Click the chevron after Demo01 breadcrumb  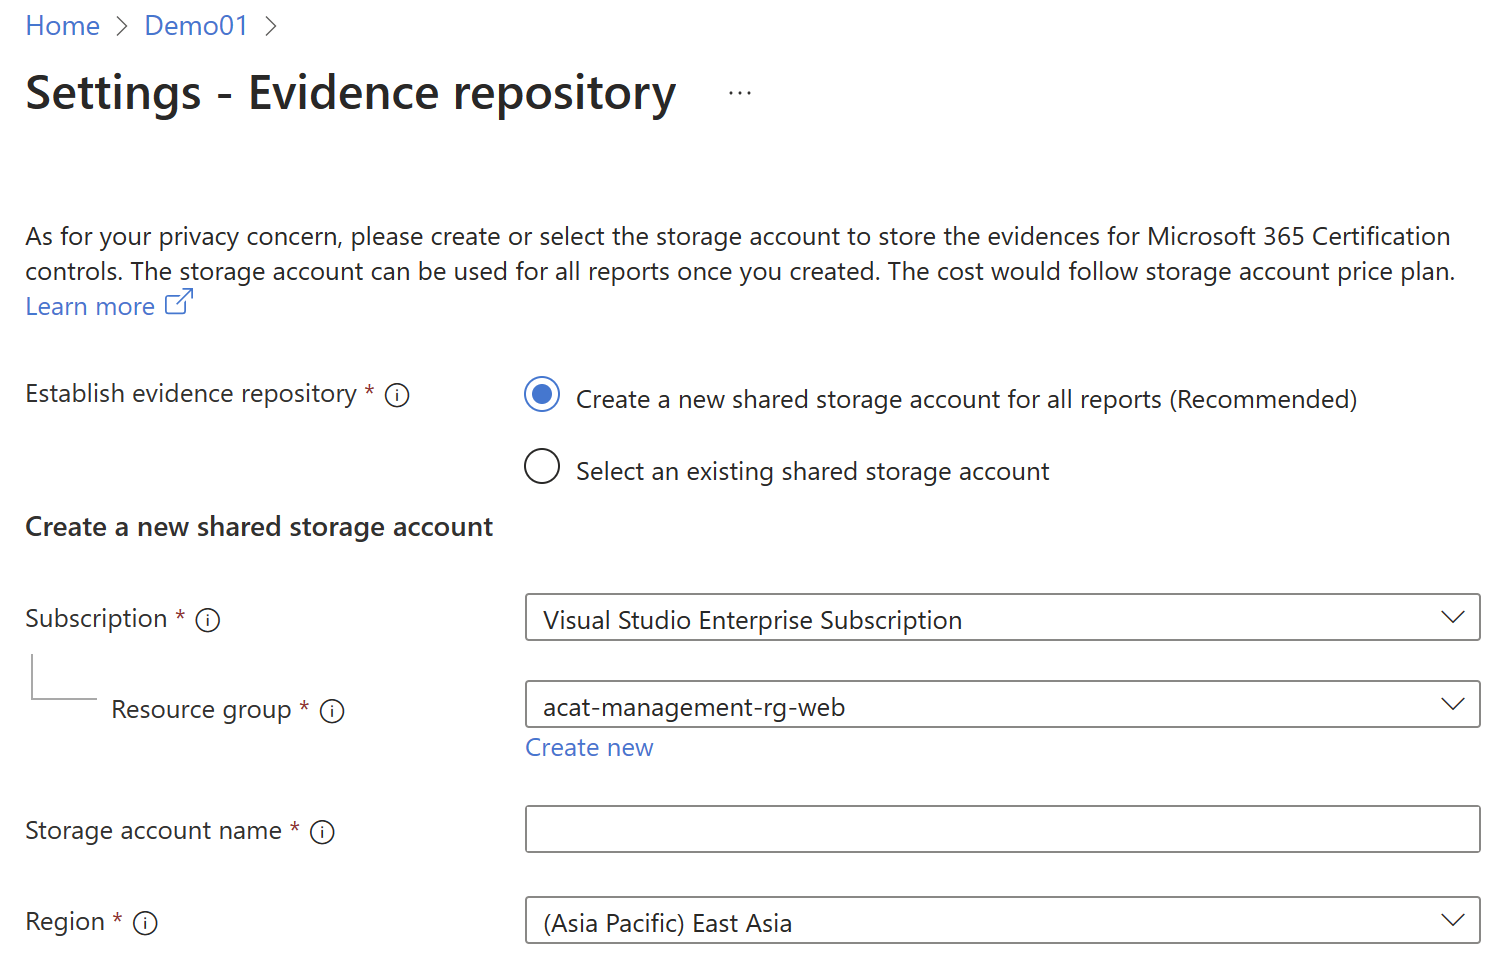(270, 26)
